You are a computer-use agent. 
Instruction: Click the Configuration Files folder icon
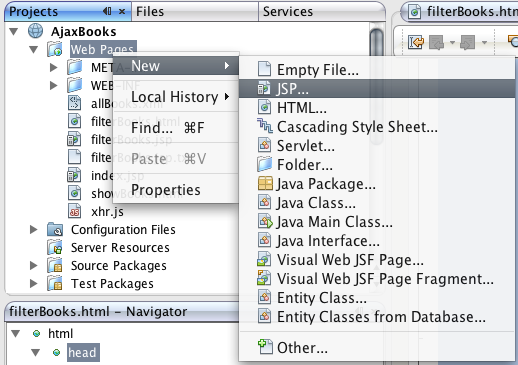click(x=55, y=229)
